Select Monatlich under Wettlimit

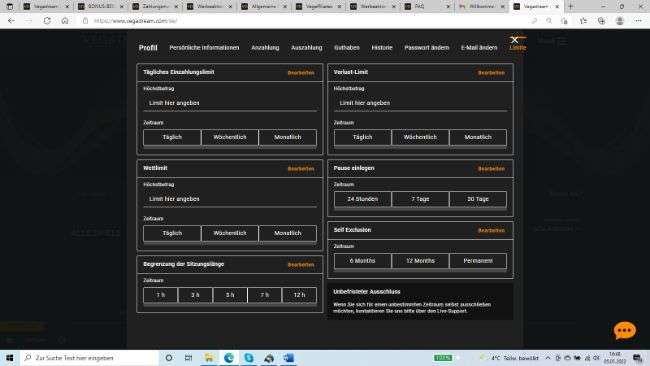(288, 233)
